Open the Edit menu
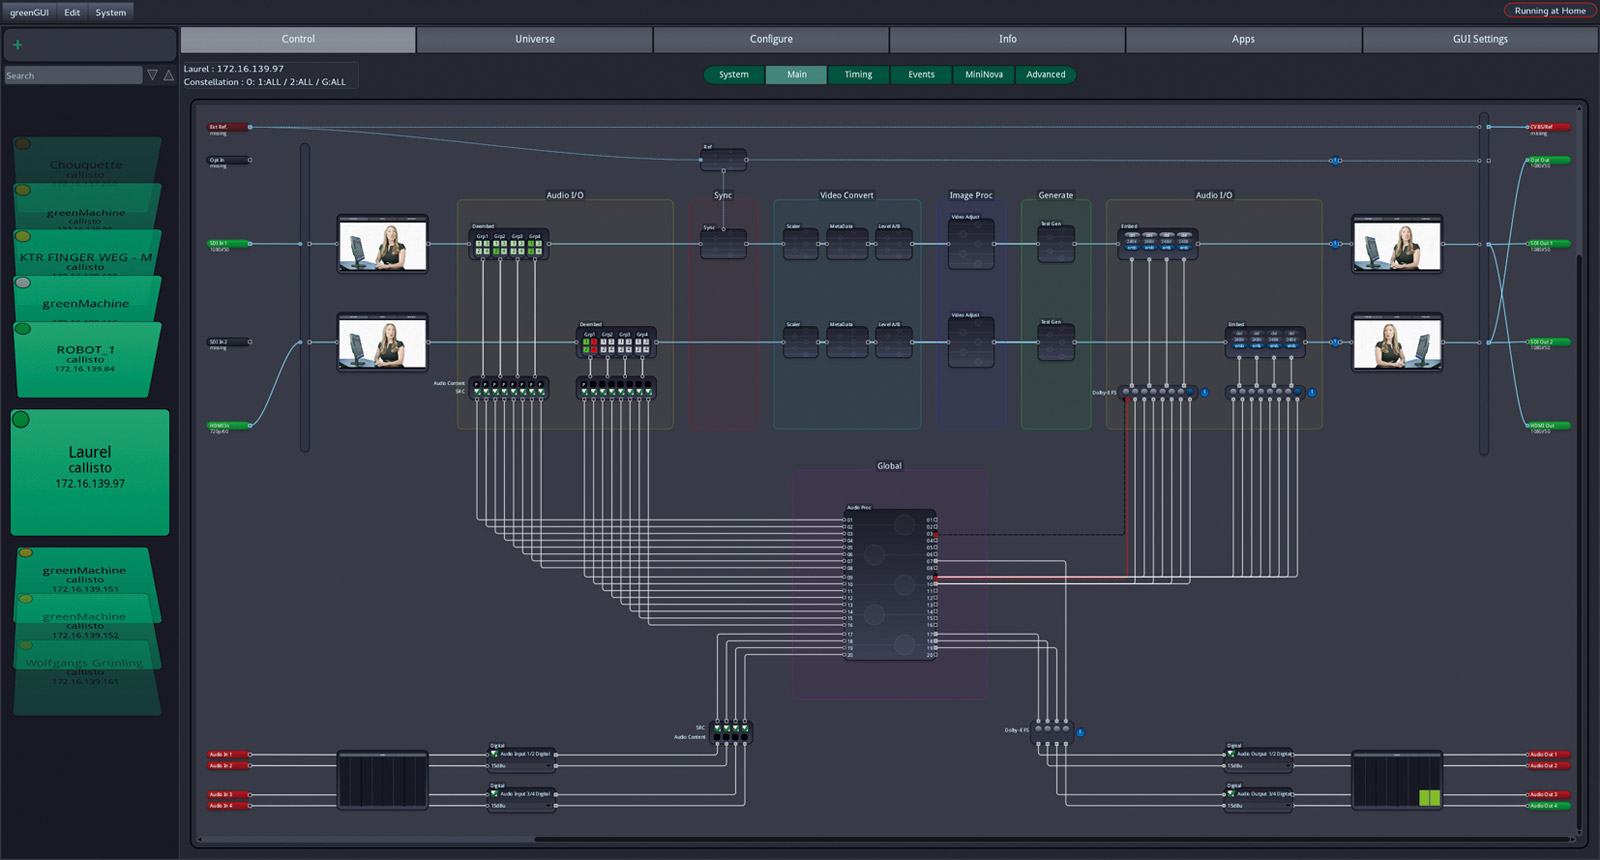The height and width of the screenshot is (860, 1600). (72, 12)
